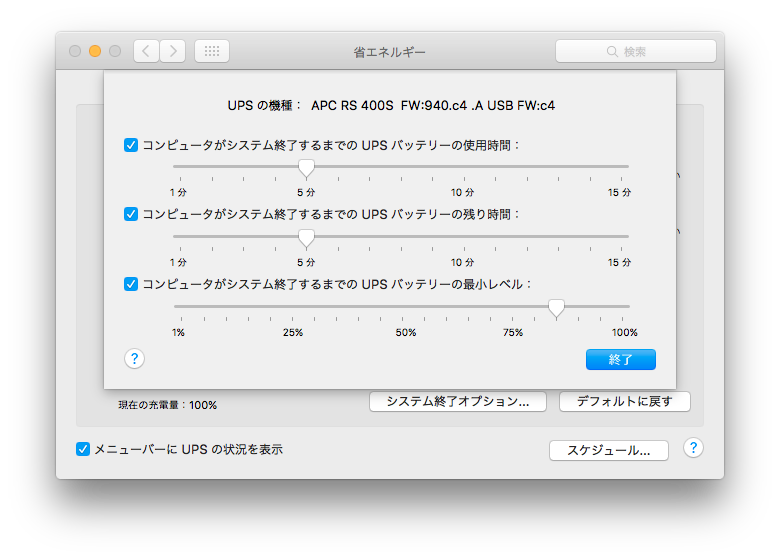Minimize the window with the yellow button

coord(95,51)
